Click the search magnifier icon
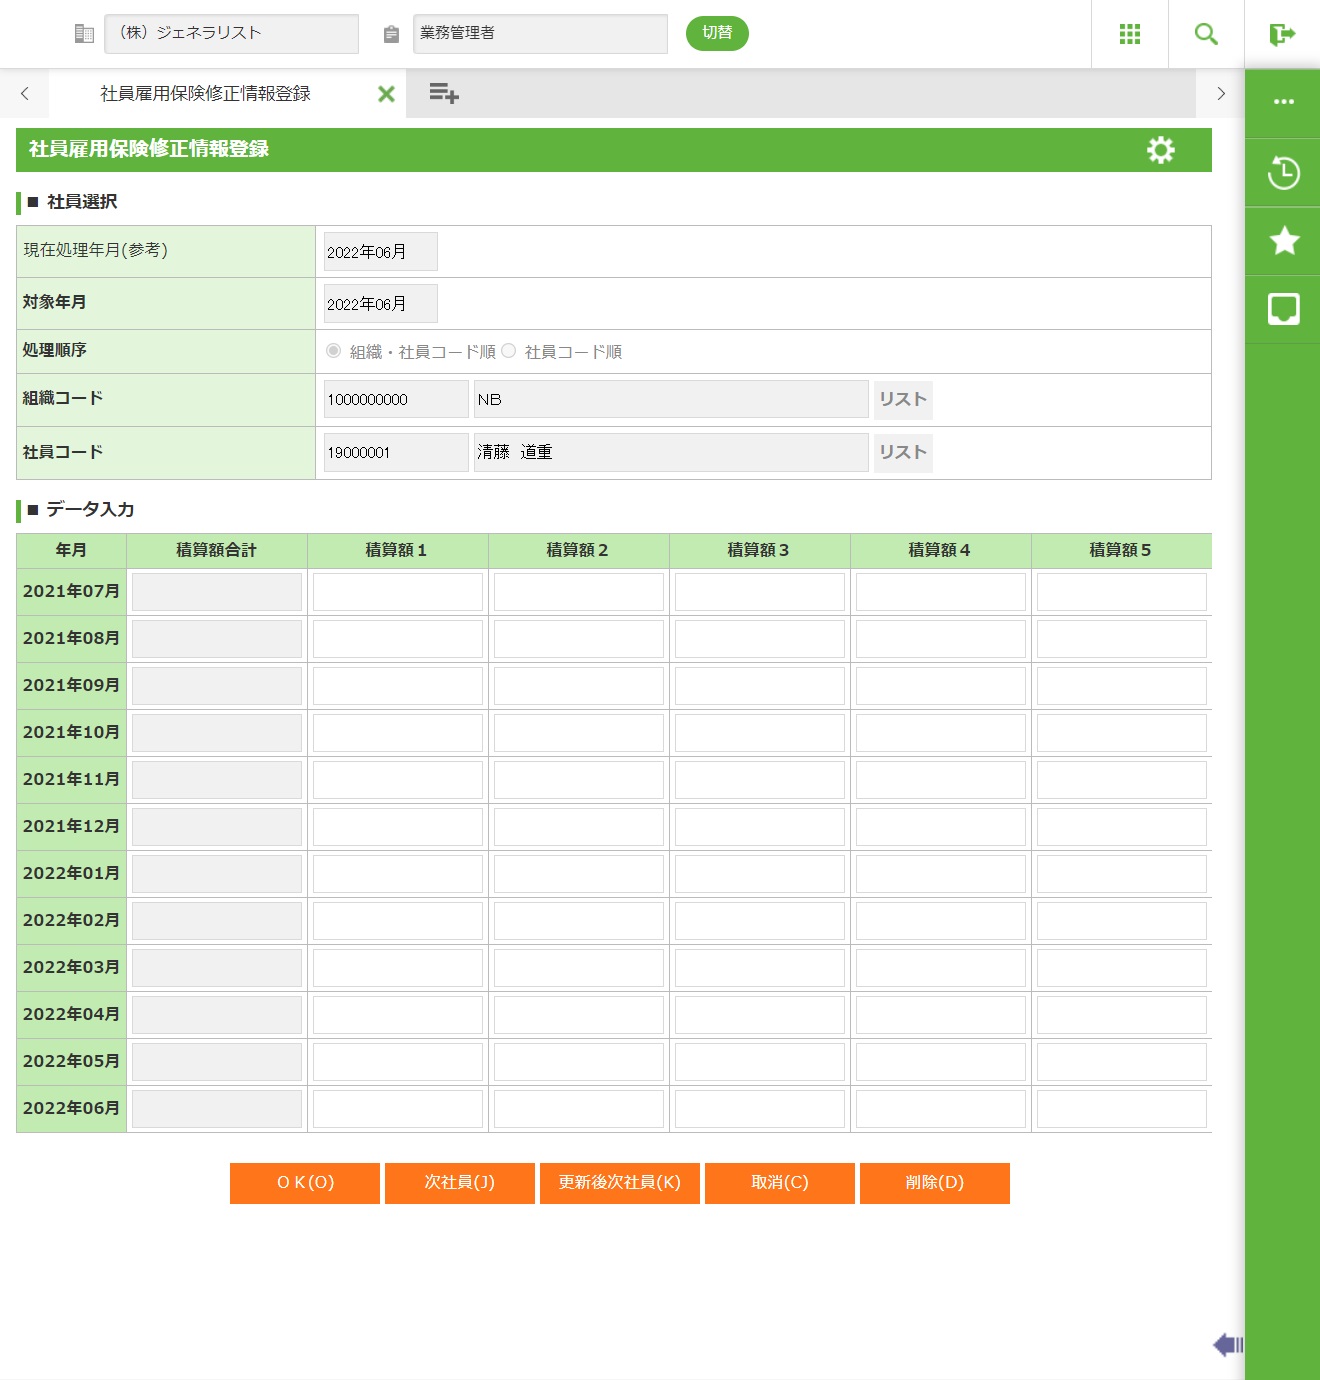 1206,34
